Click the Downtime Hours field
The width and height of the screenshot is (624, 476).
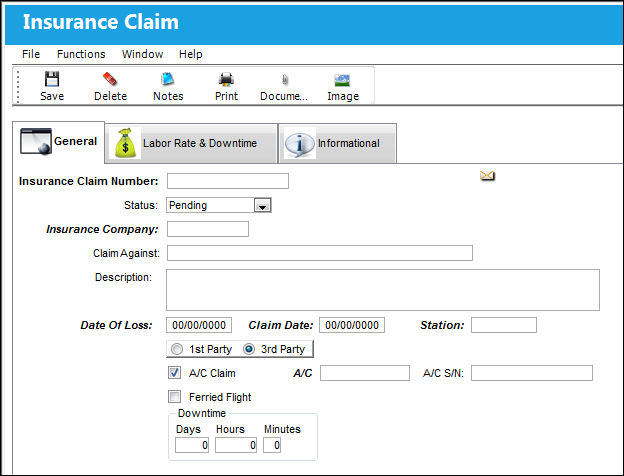(236, 445)
